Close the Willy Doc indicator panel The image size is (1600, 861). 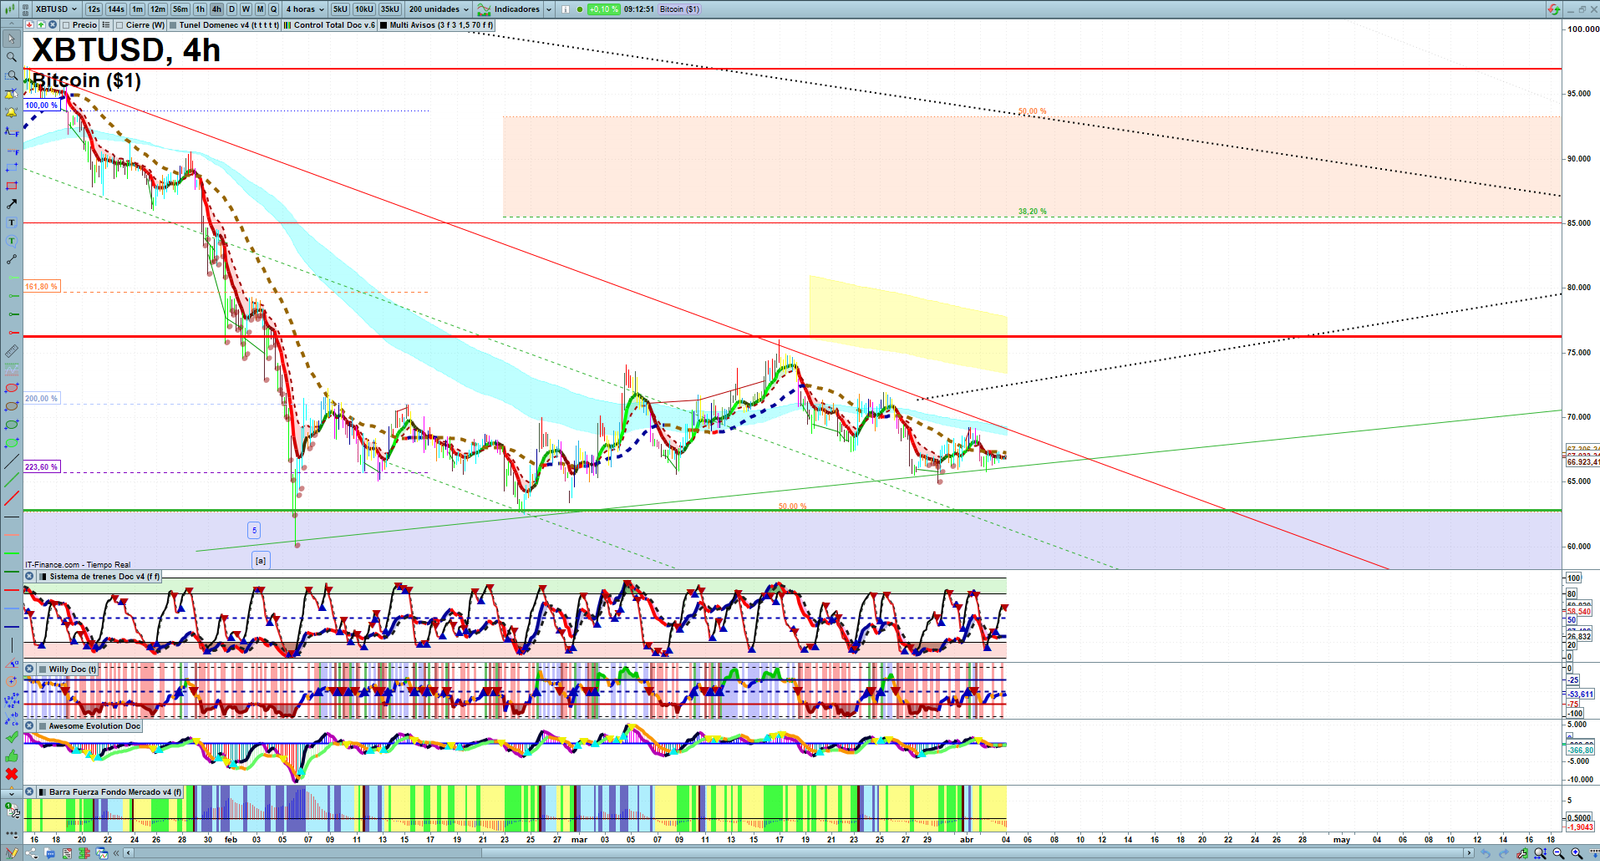[x=30, y=669]
